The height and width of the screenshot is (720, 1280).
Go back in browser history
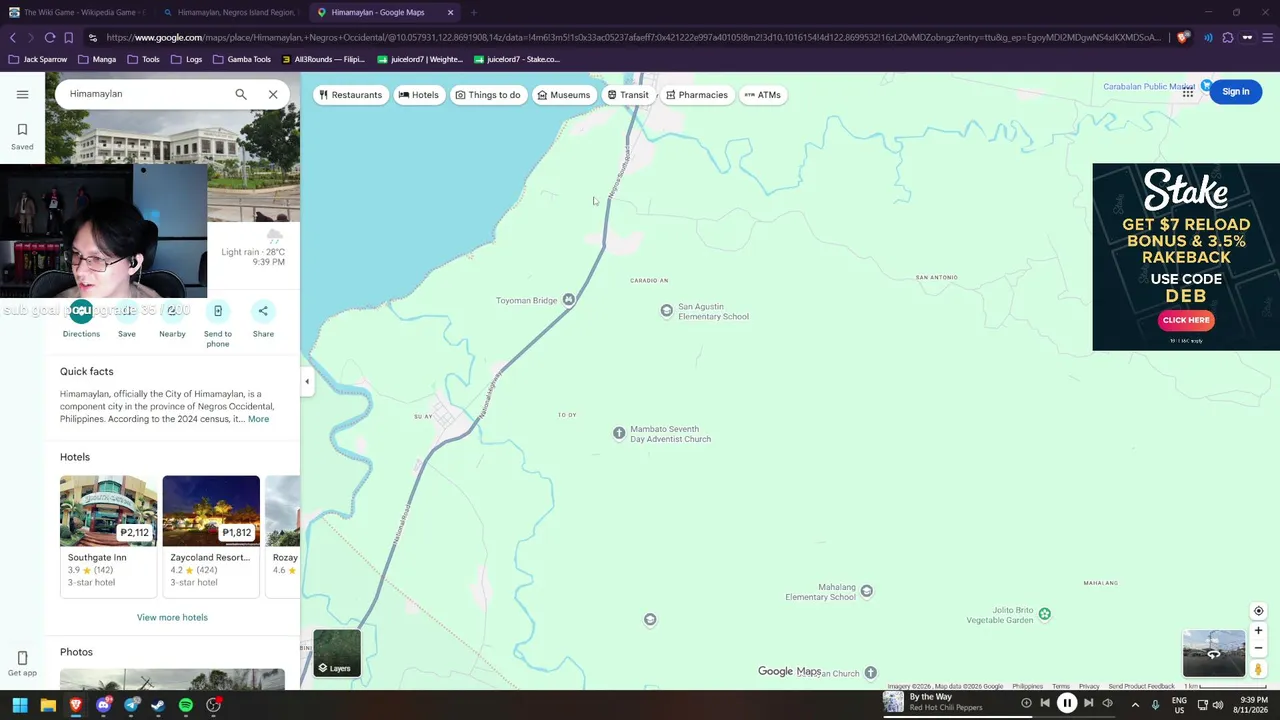tap(13, 38)
